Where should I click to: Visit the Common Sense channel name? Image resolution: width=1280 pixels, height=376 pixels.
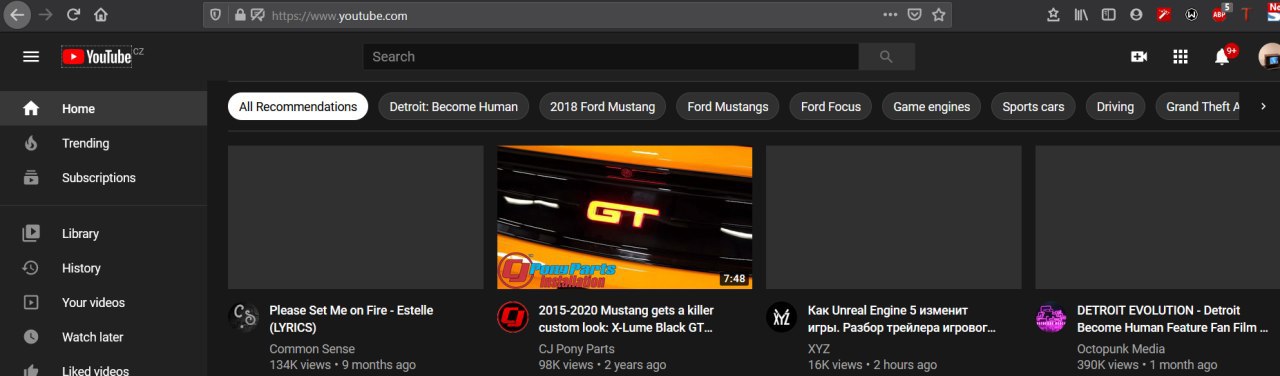click(312, 349)
